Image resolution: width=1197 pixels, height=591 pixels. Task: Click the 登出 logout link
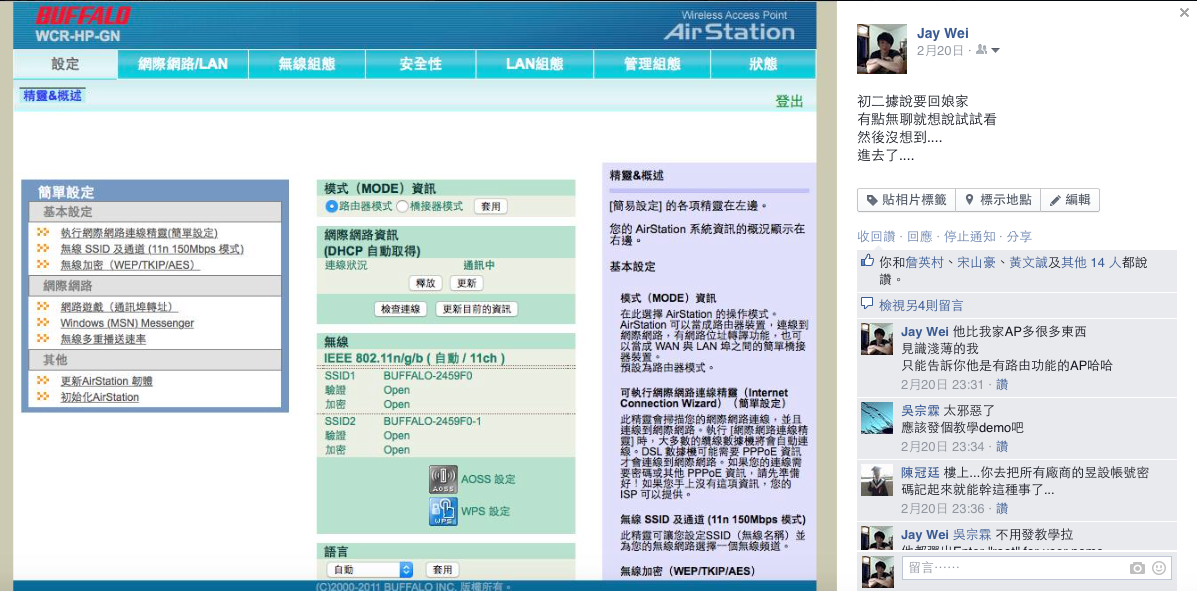789,102
